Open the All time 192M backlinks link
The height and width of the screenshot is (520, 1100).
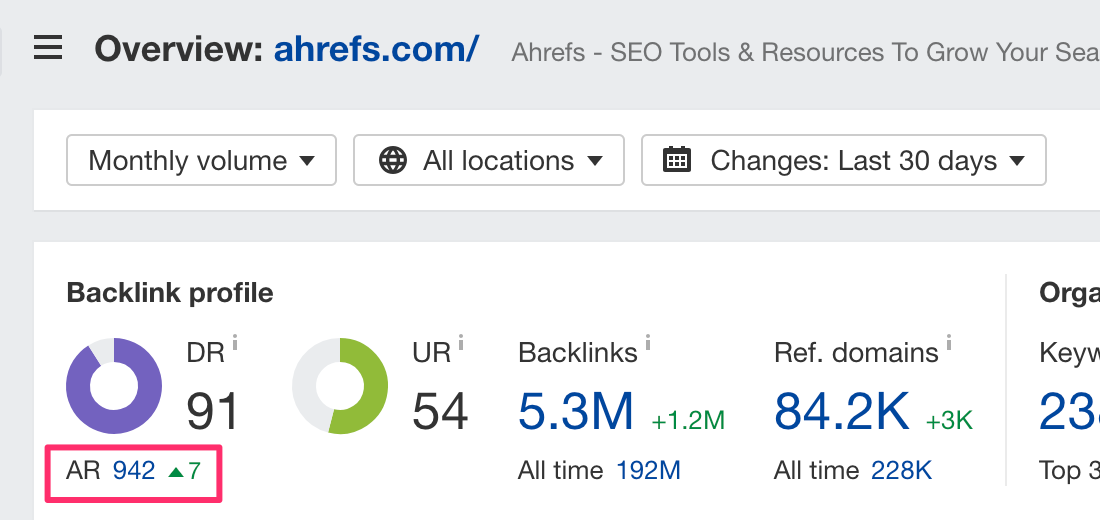tap(649, 471)
